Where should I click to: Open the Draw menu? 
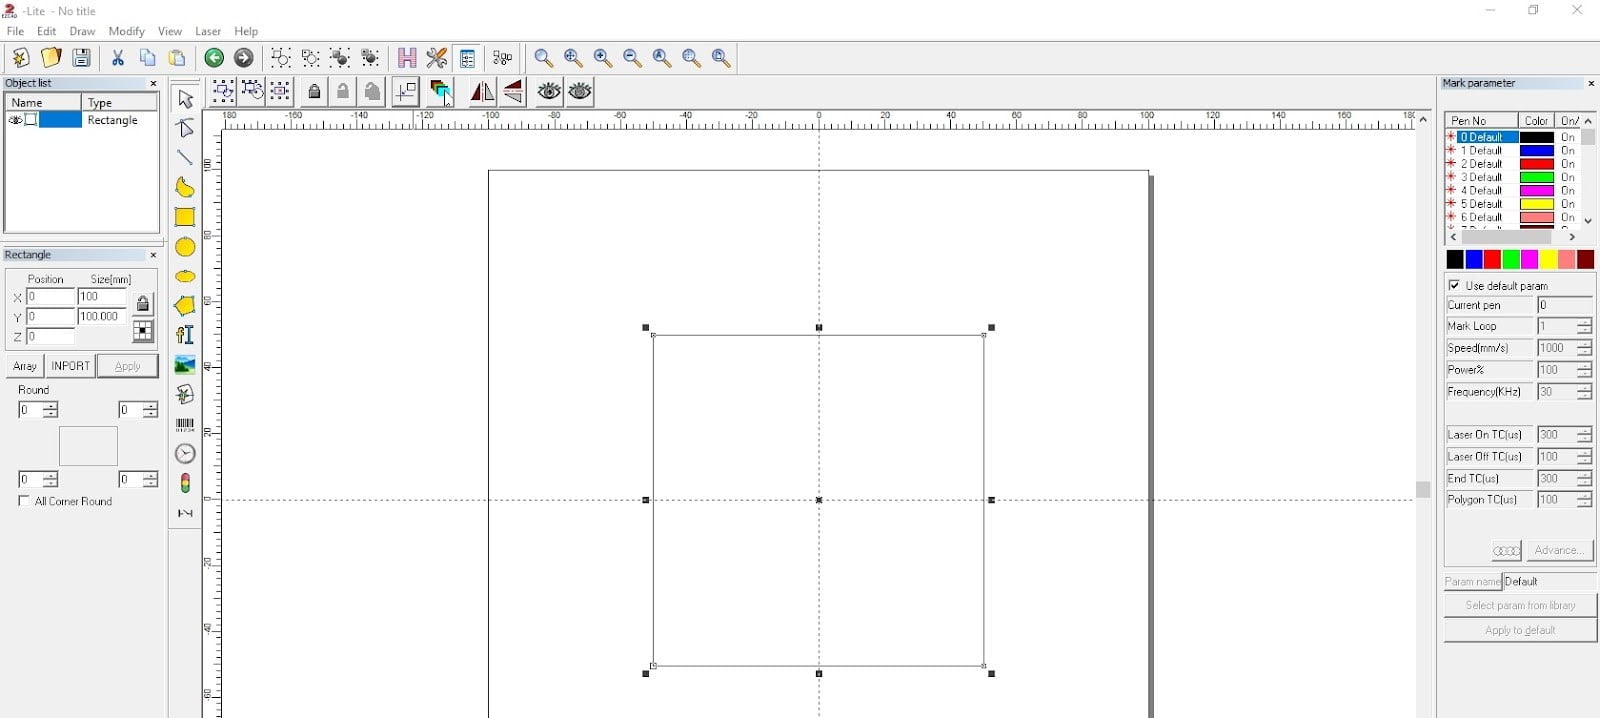(x=82, y=31)
